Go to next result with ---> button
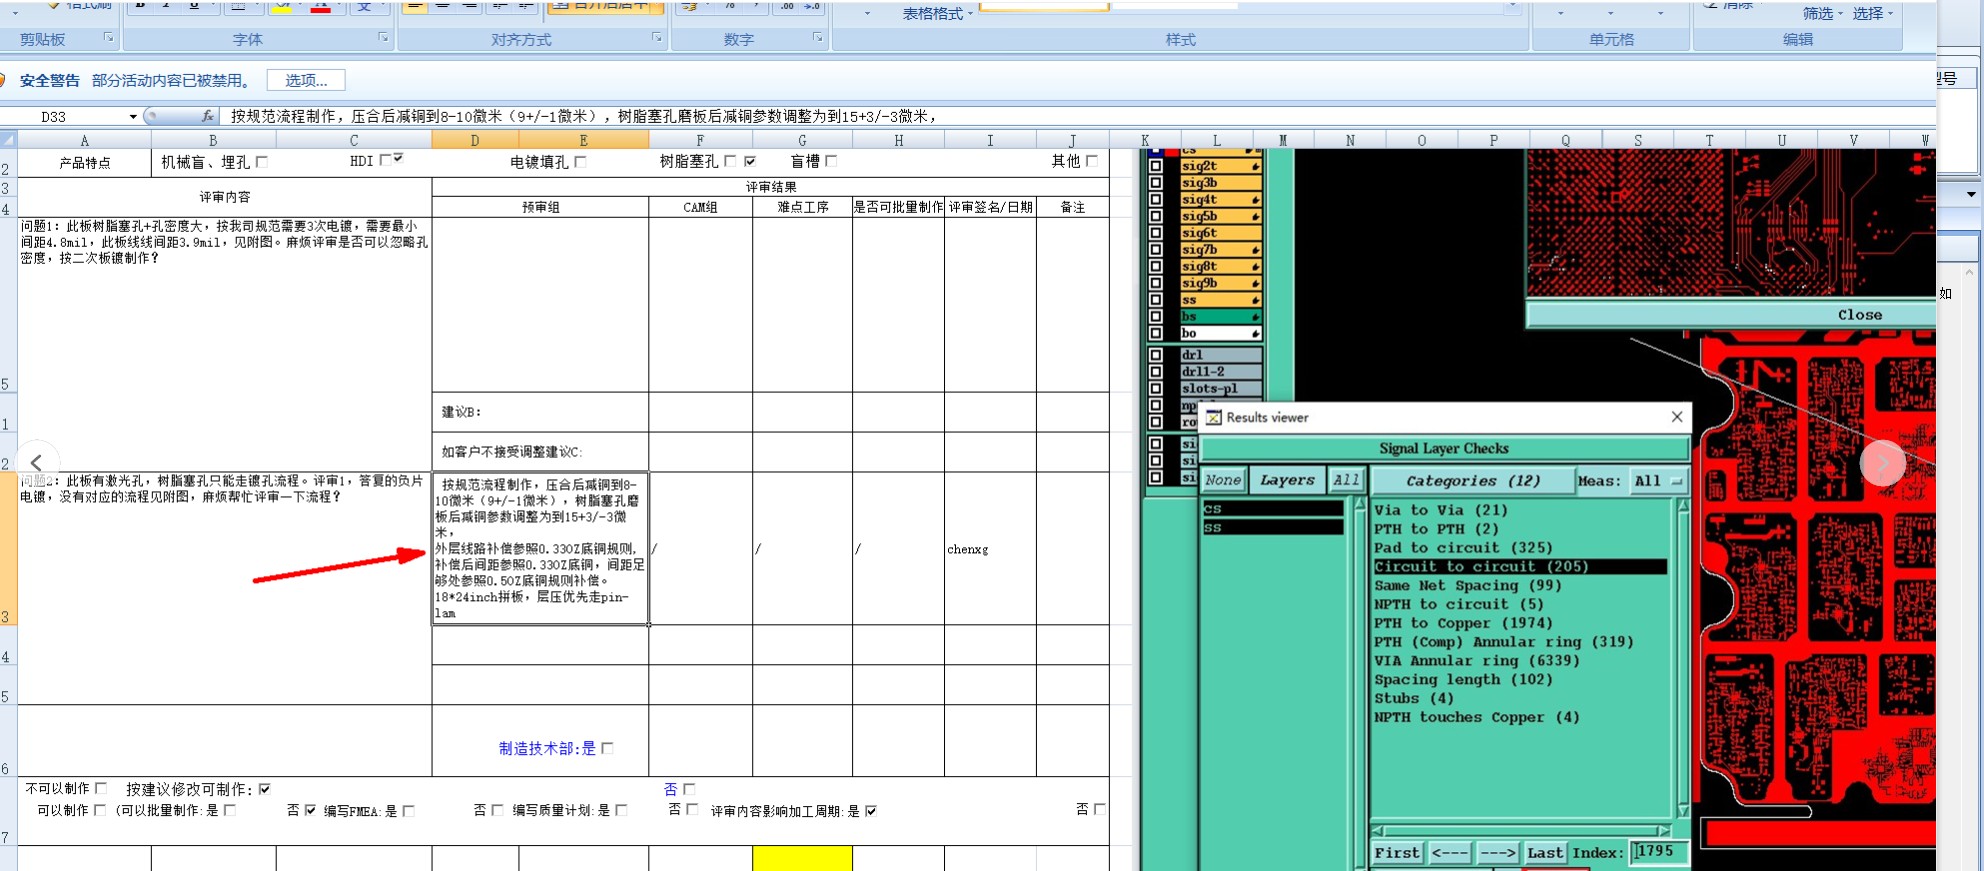 (x=1498, y=853)
